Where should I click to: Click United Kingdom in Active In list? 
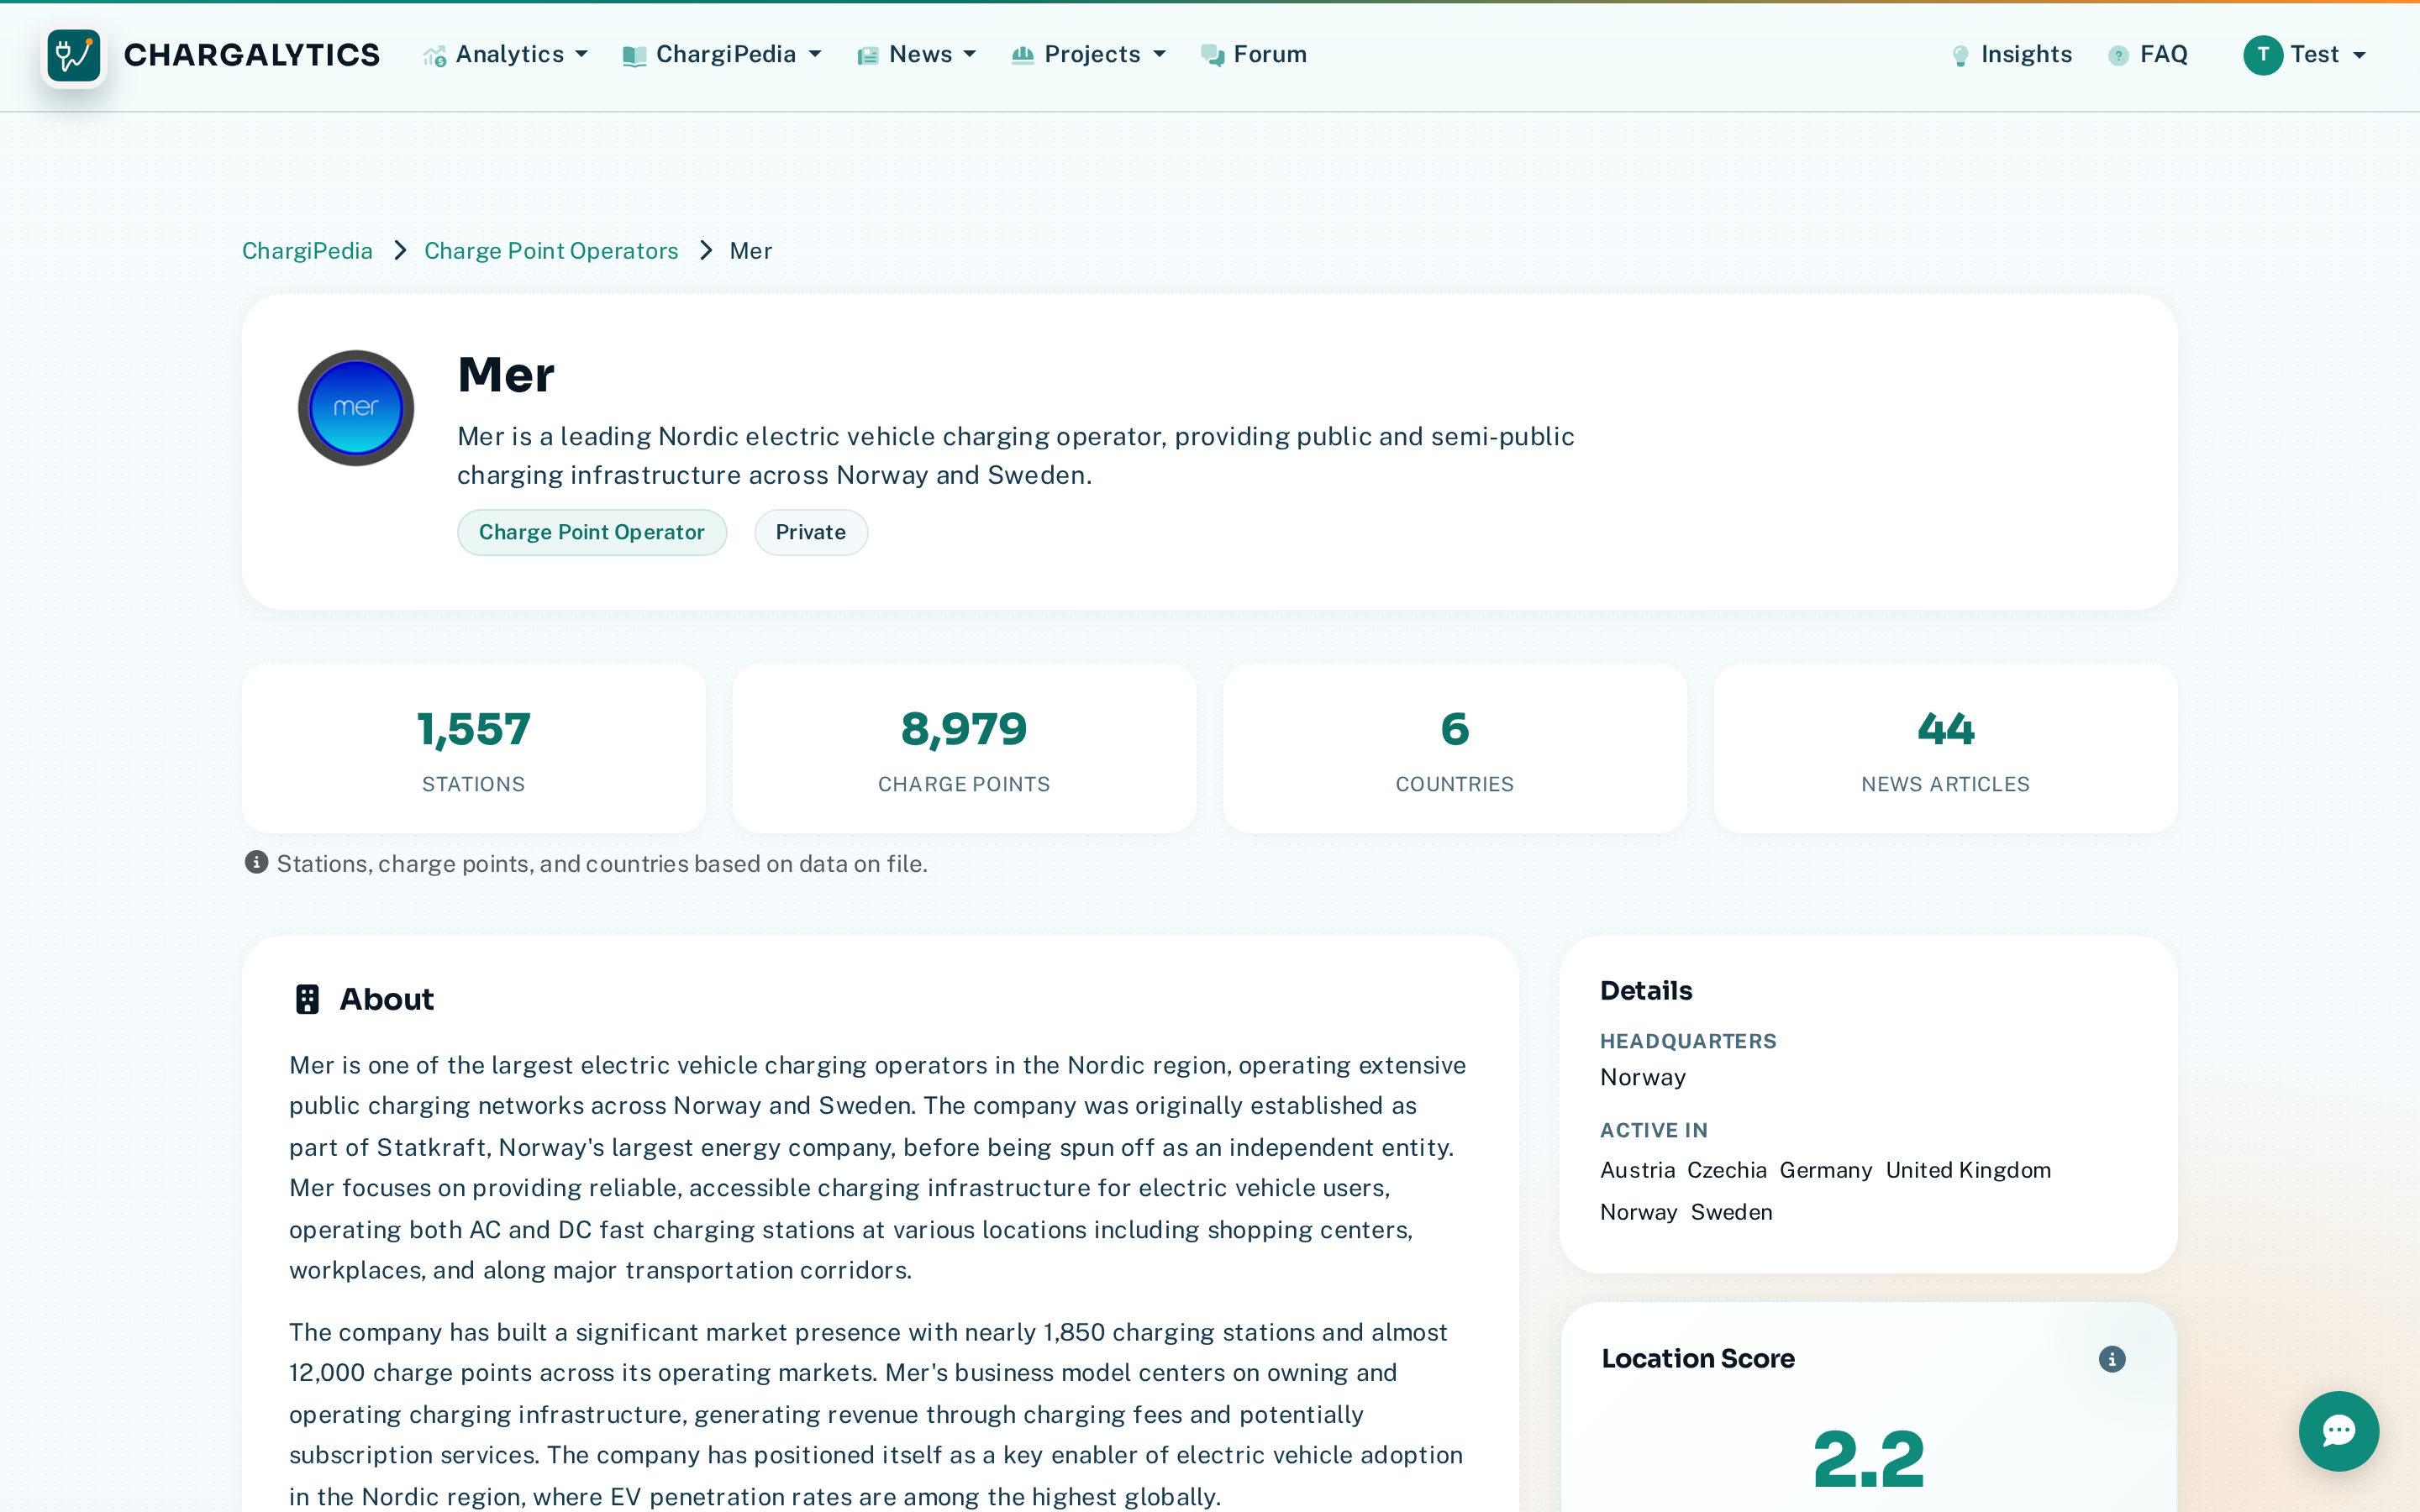click(x=1968, y=1170)
